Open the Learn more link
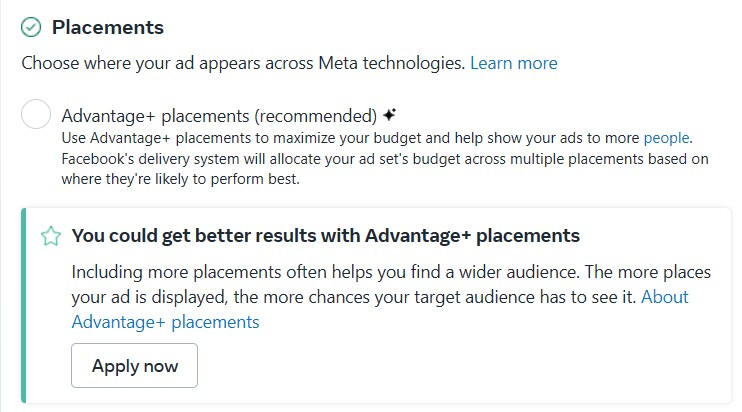This screenshot has height=412, width=742. [513, 63]
